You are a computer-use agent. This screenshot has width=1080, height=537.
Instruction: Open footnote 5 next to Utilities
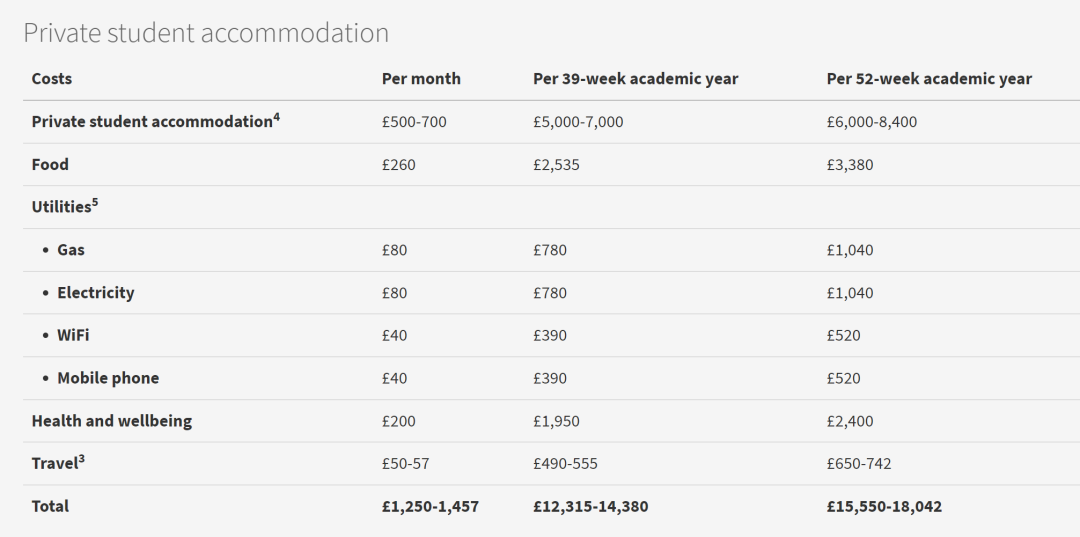pos(95,202)
